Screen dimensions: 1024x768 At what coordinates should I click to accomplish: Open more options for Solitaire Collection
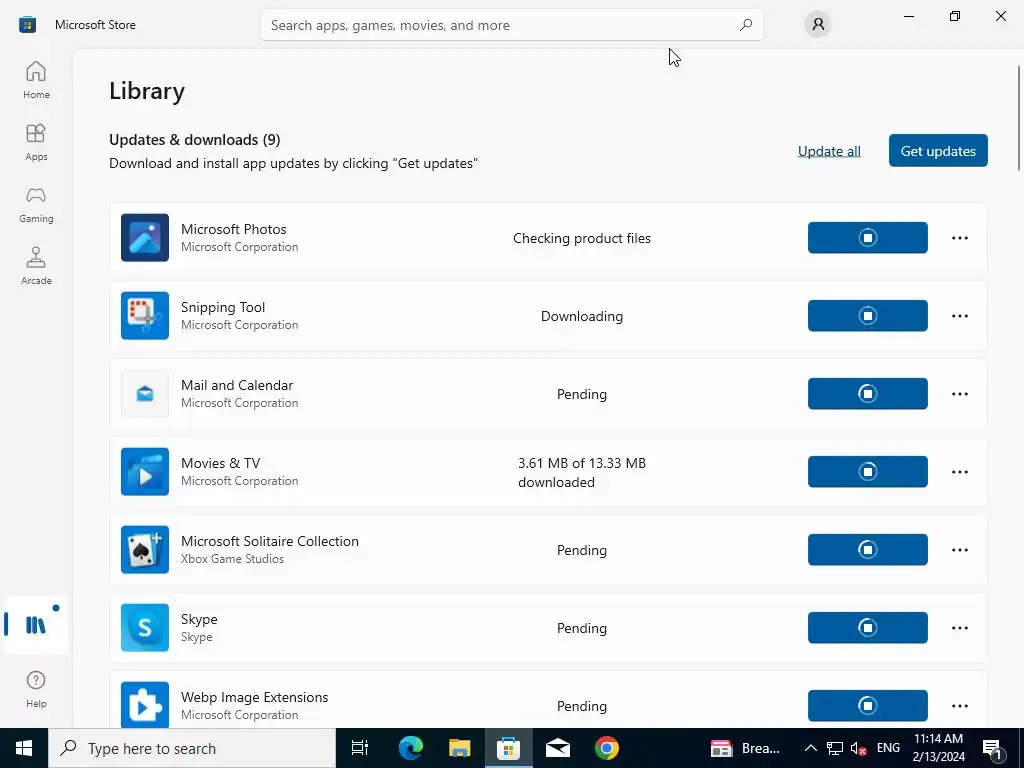point(959,550)
